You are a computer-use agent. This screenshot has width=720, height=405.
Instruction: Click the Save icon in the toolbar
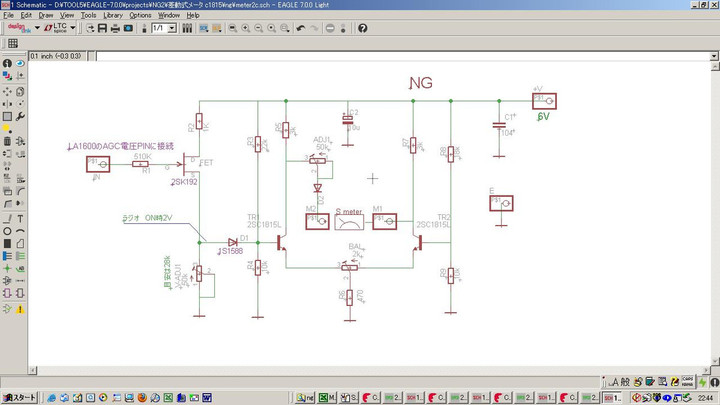[102, 28]
